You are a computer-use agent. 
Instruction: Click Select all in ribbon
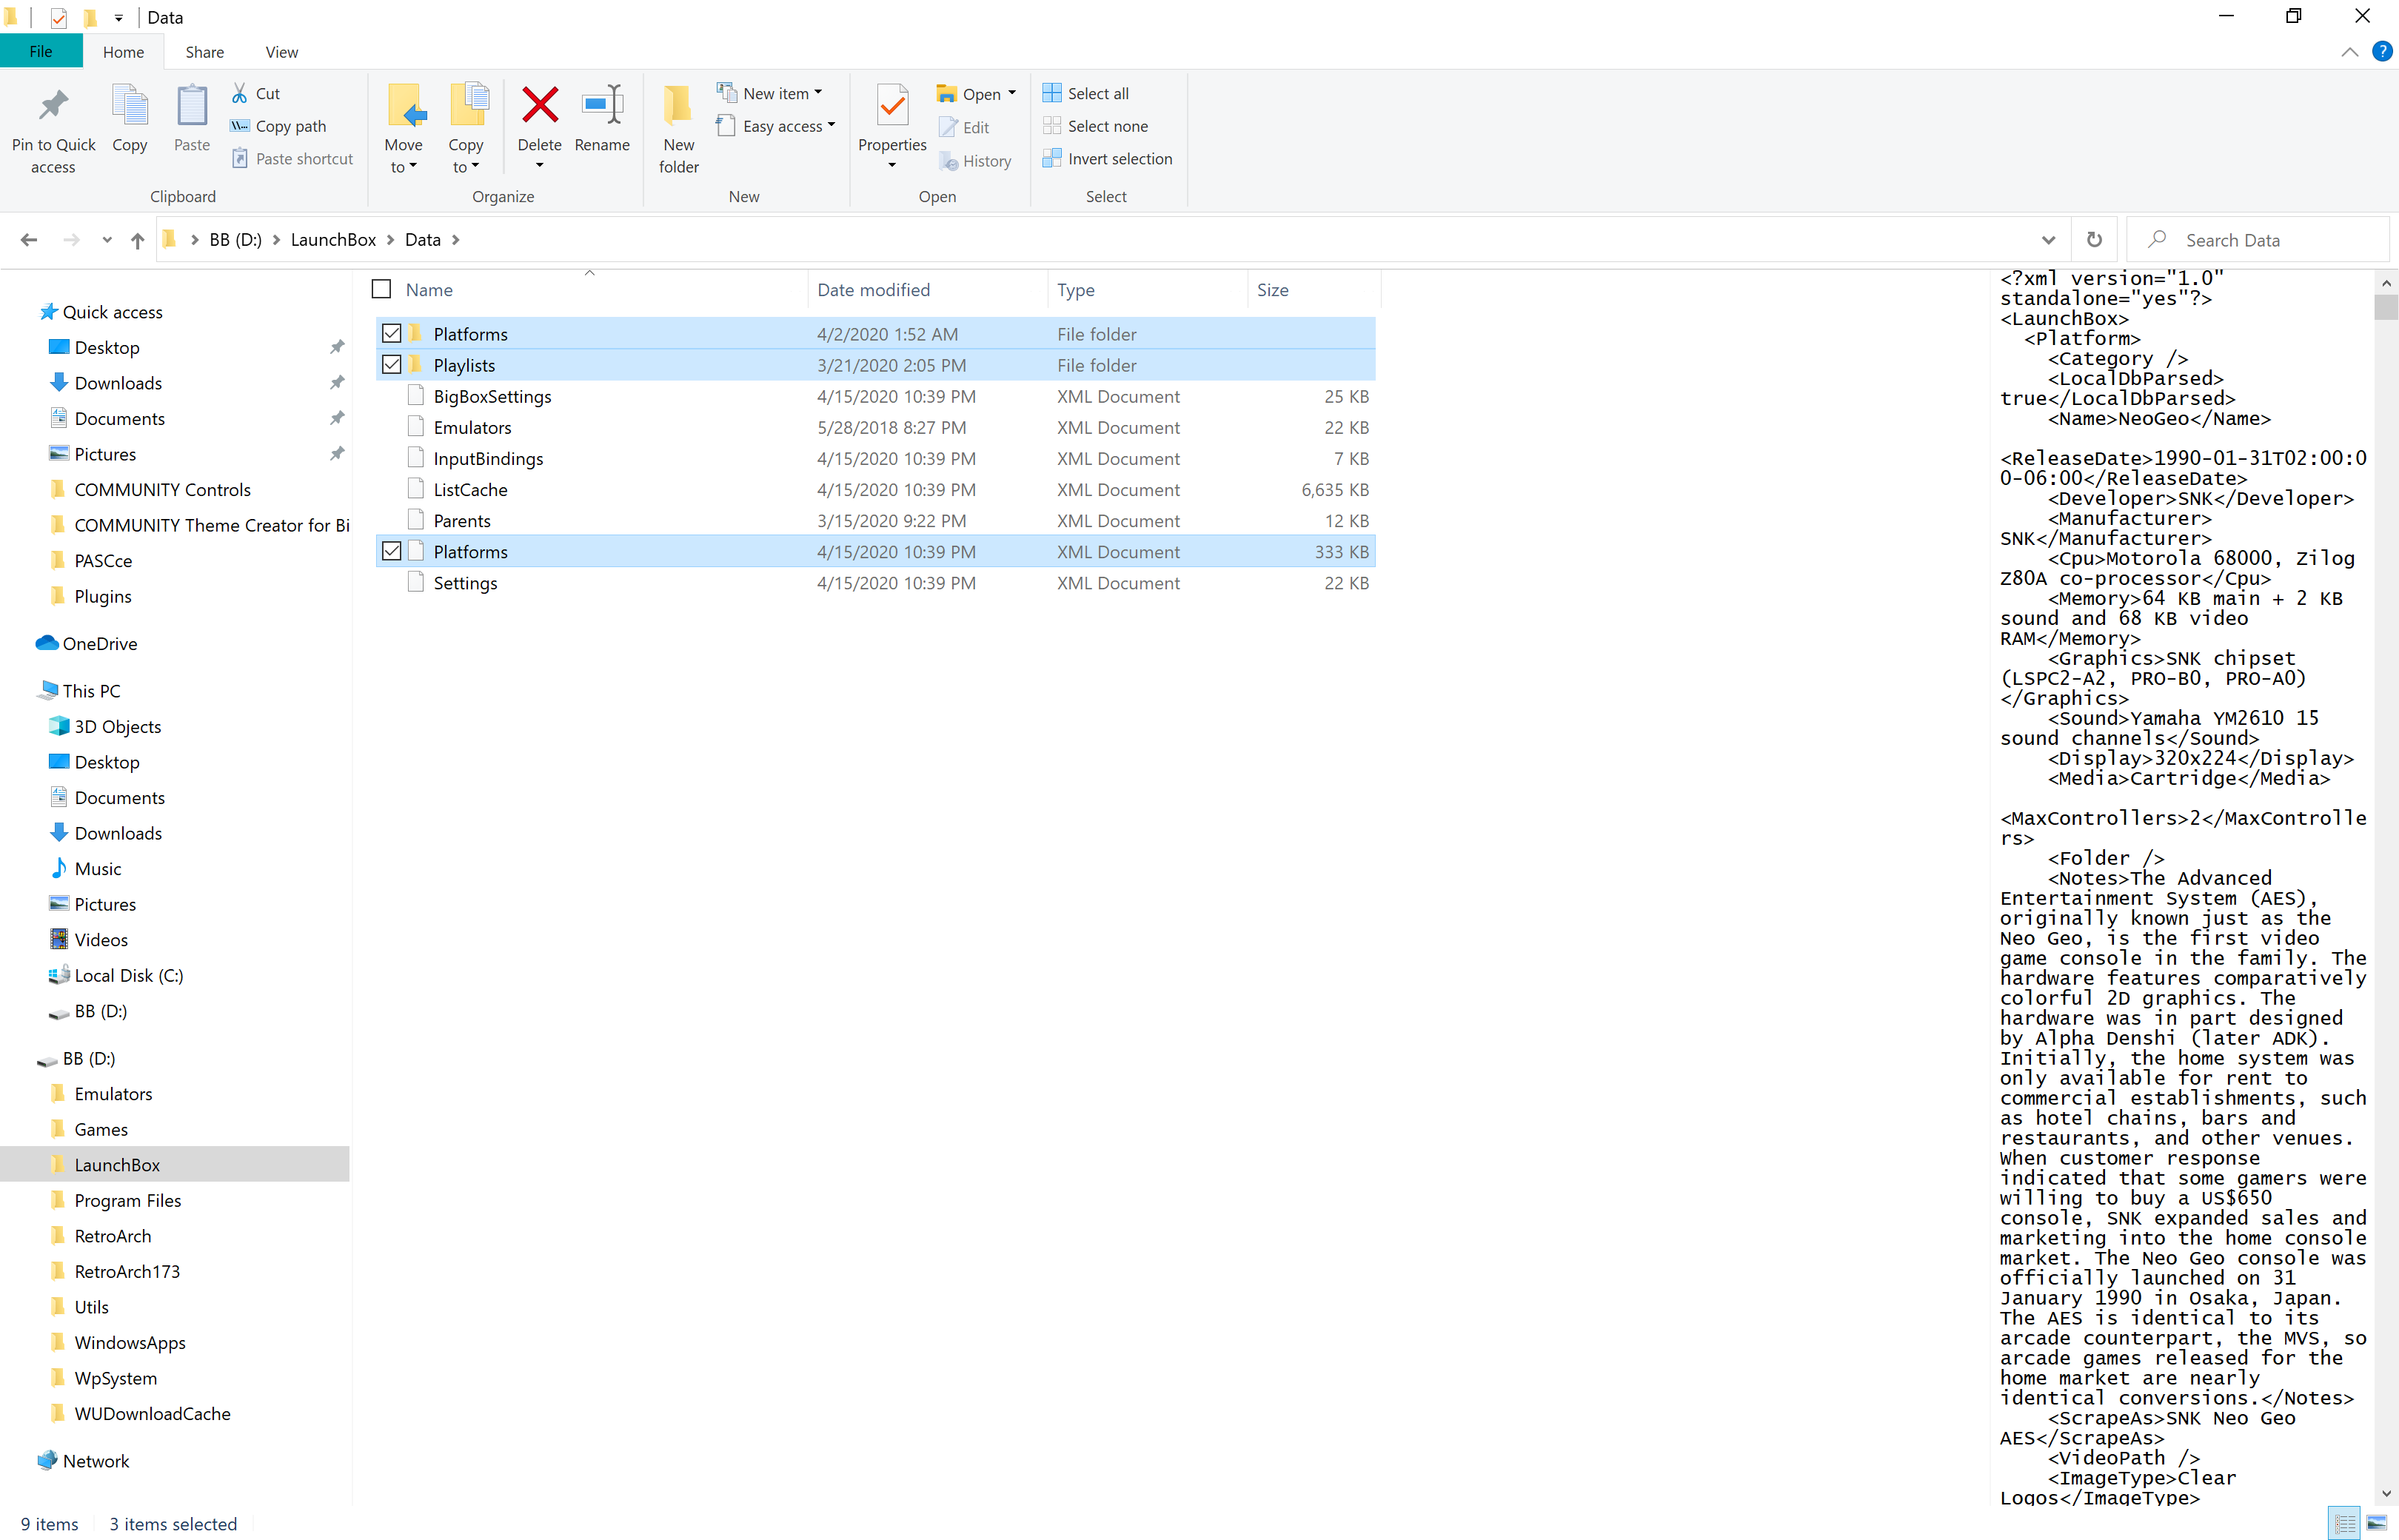1086,93
